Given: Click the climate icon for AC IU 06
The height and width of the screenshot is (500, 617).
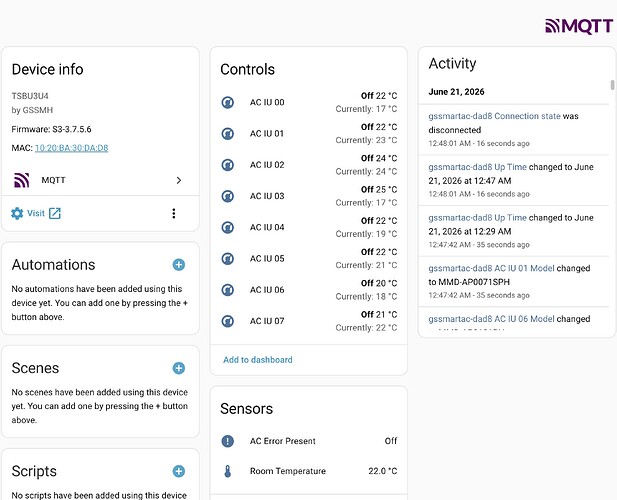Looking at the screenshot, I should (x=227, y=290).
